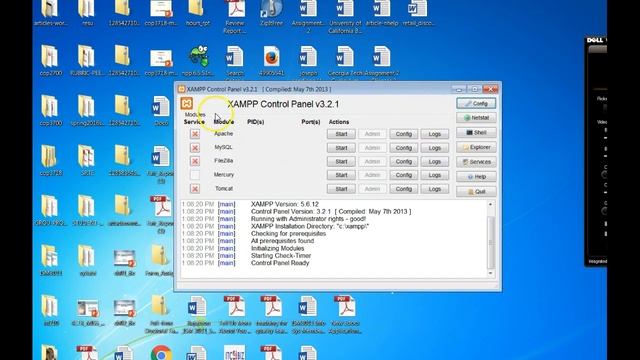Screen dimensions: 640x360
Task: Click the 'All prerequisites found' log line
Action: [282, 241]
